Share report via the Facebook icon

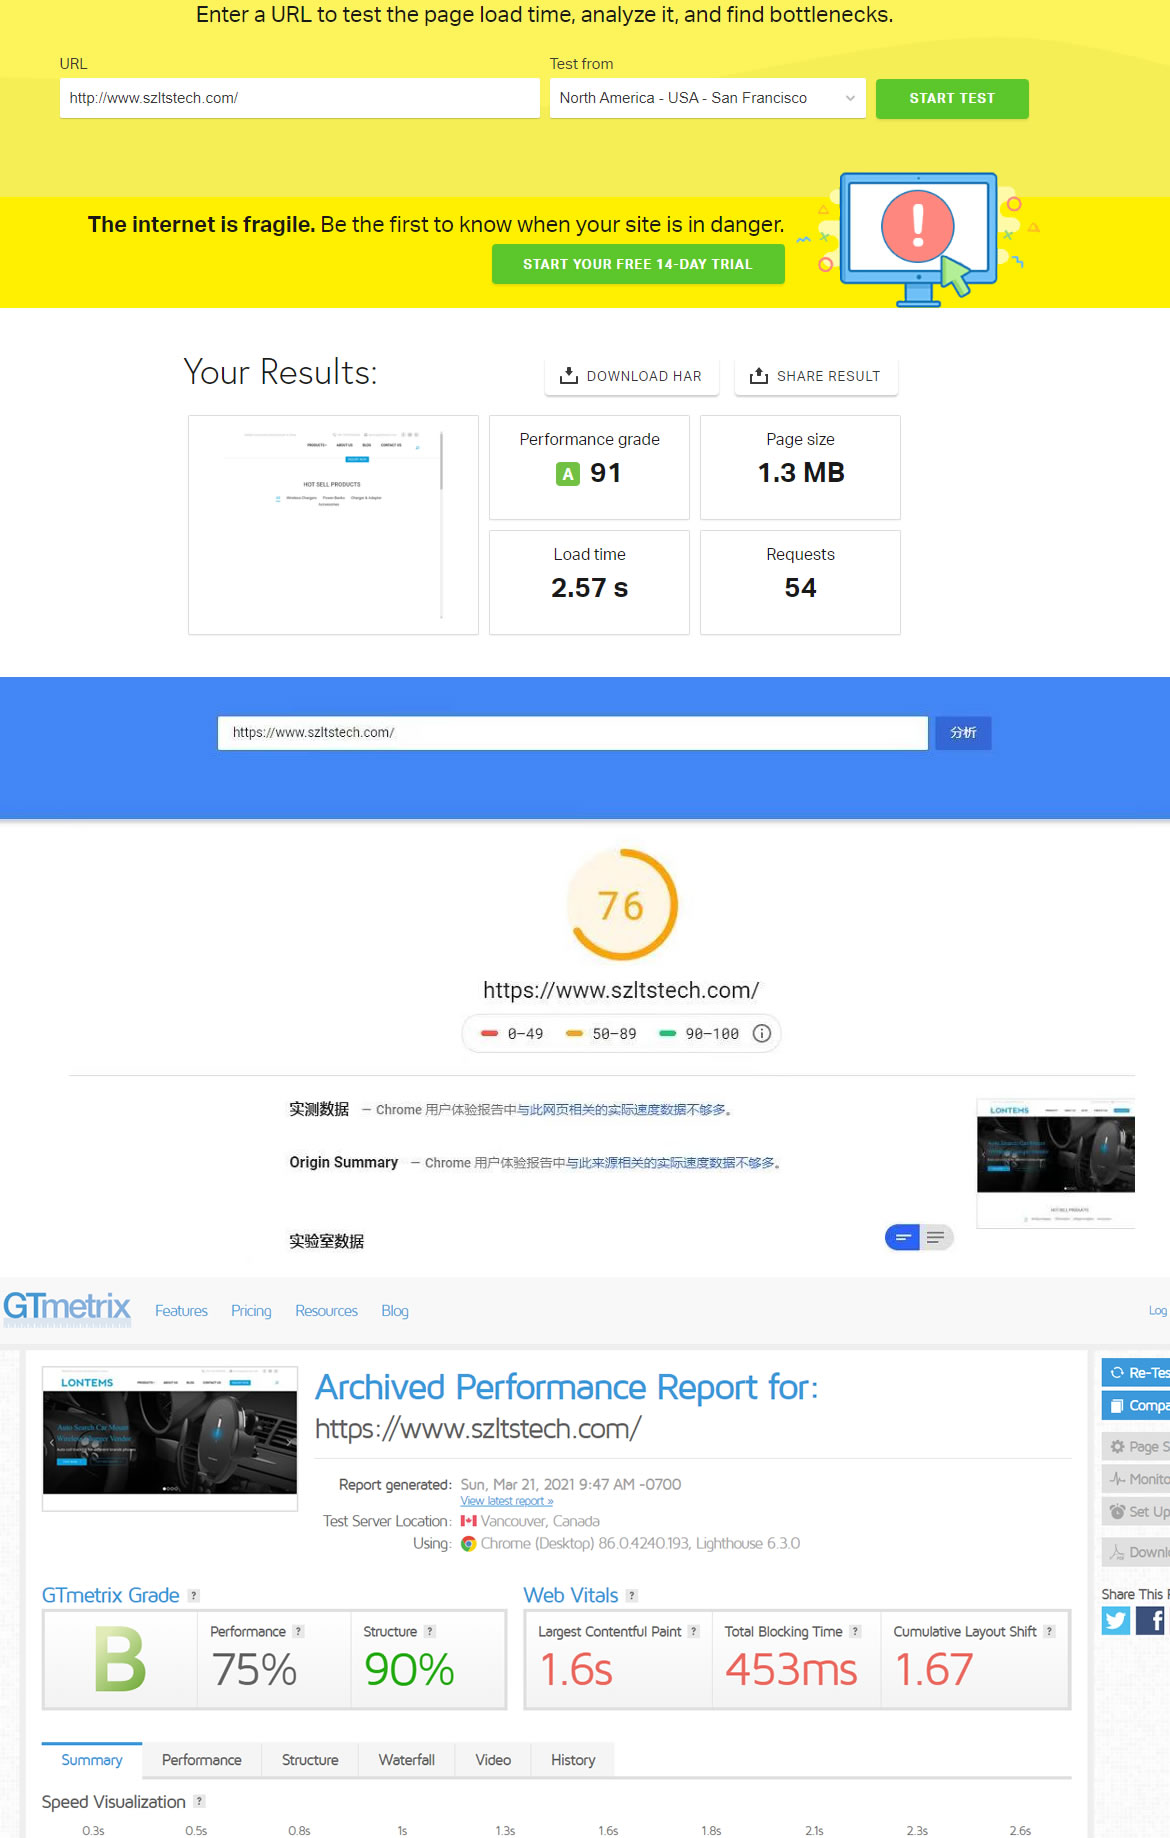(x=1152, y=1621)
